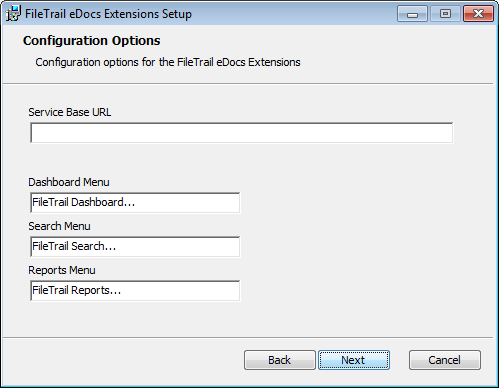This screenshot has width=499, height=388.
Task: Select the 'Configuration Options' heading
Action: (x=92, y=41)
